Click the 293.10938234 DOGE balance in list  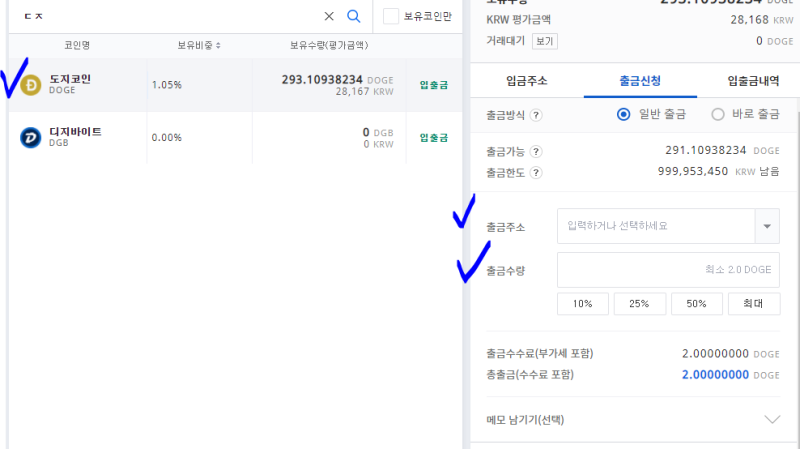(x=337, y=80)
